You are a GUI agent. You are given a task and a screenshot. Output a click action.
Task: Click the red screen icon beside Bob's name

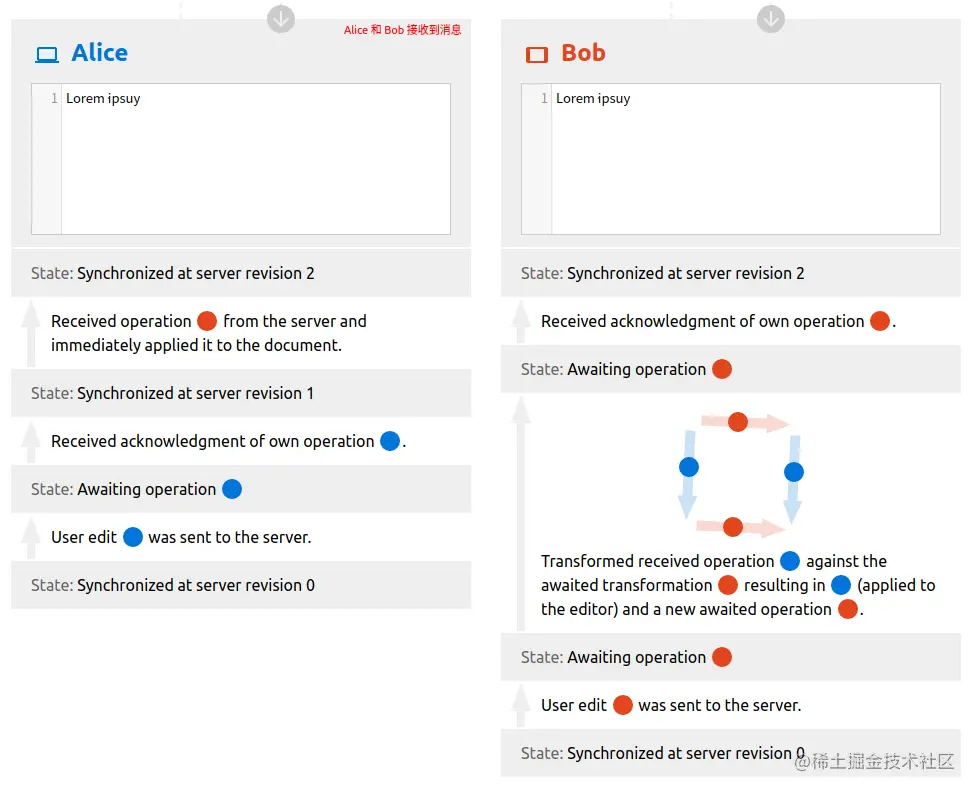[537, 55]
